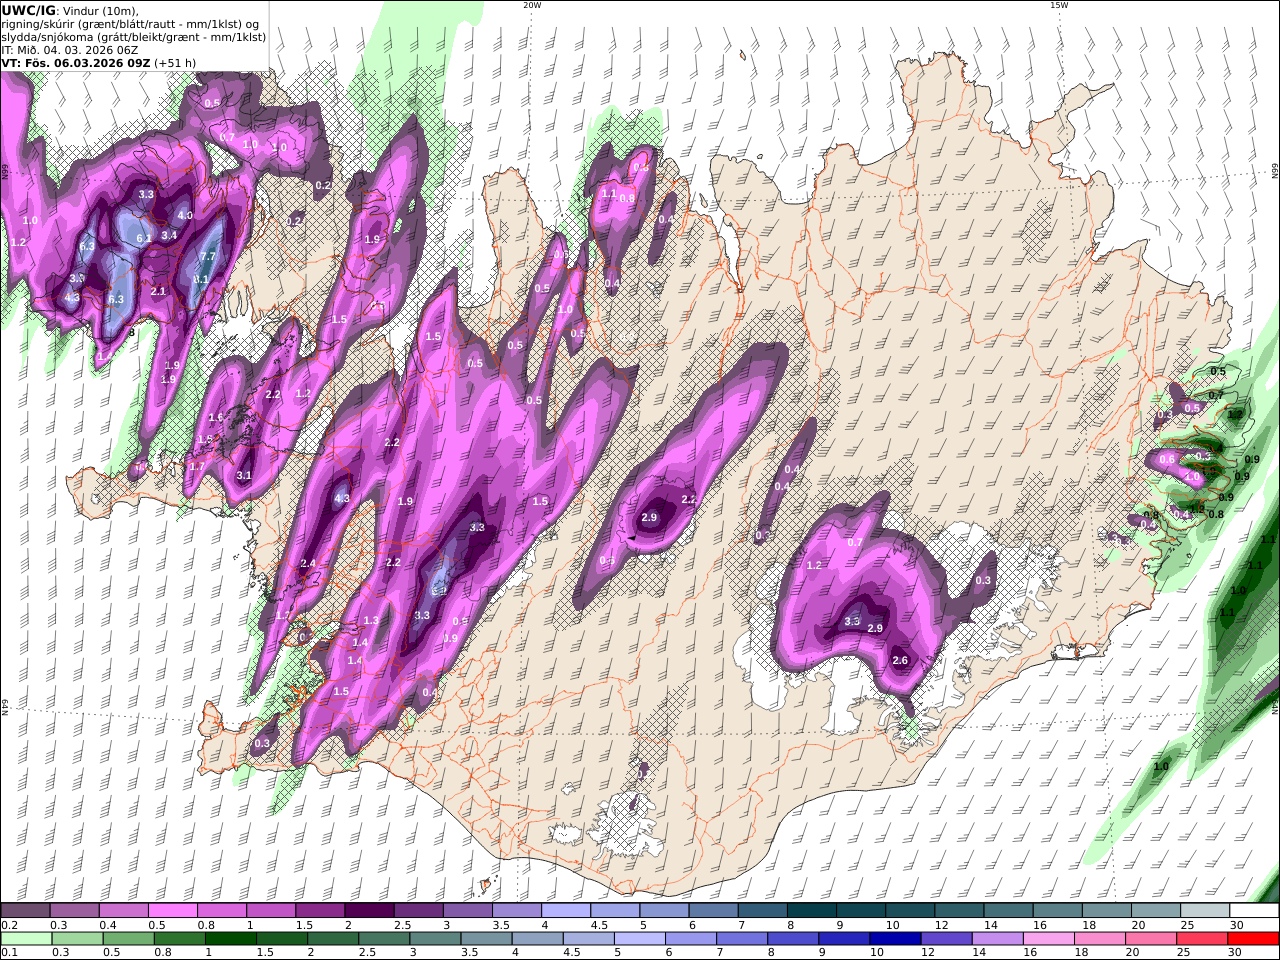Select the '2.4' precipitation value on the map
This screenshot has height=960, width=1280.
[308, 564]
